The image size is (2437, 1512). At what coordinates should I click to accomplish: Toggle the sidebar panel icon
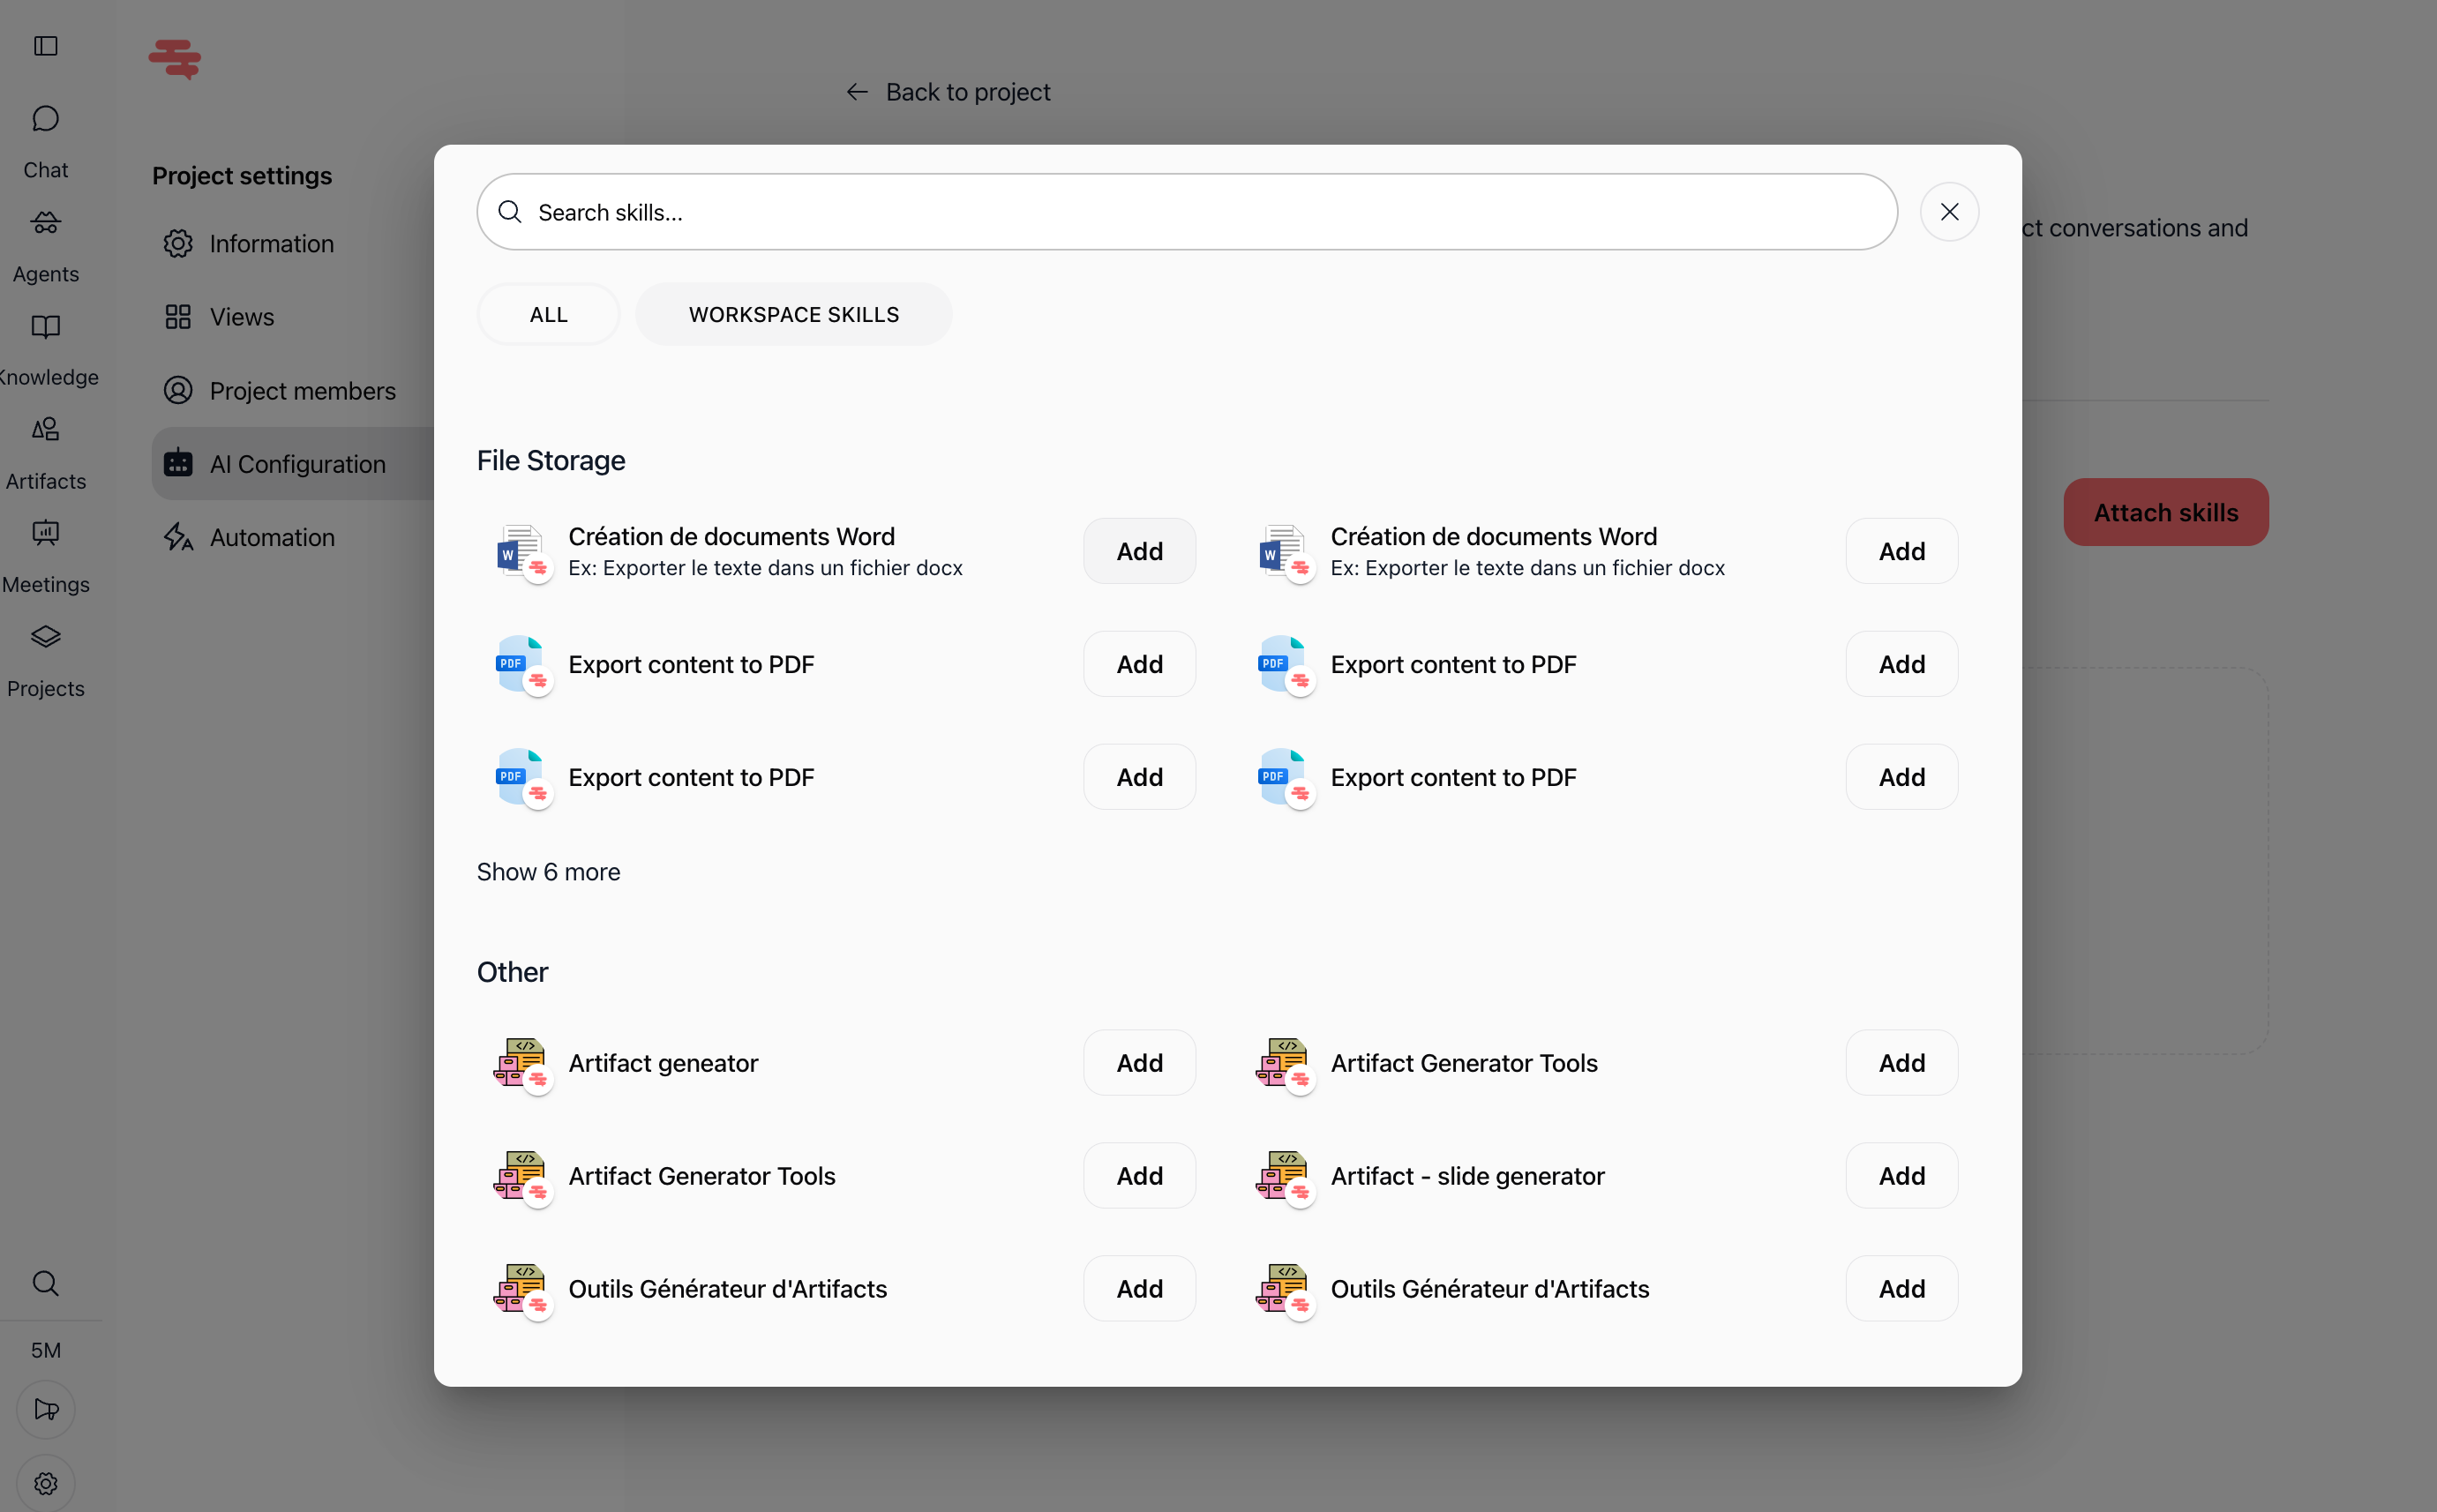[46, 46]
